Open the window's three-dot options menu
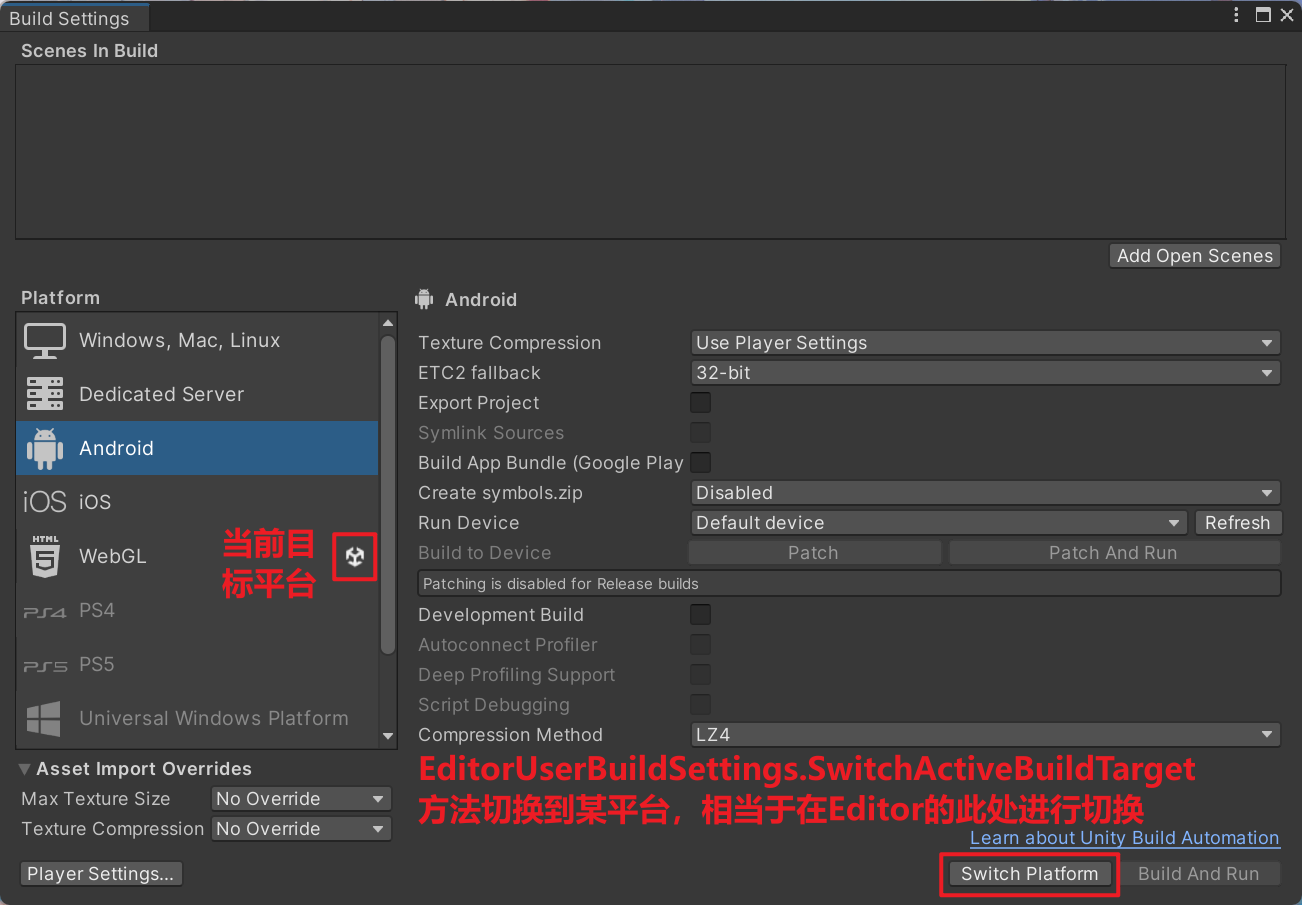1302x905 pixels. point(1237,15)
